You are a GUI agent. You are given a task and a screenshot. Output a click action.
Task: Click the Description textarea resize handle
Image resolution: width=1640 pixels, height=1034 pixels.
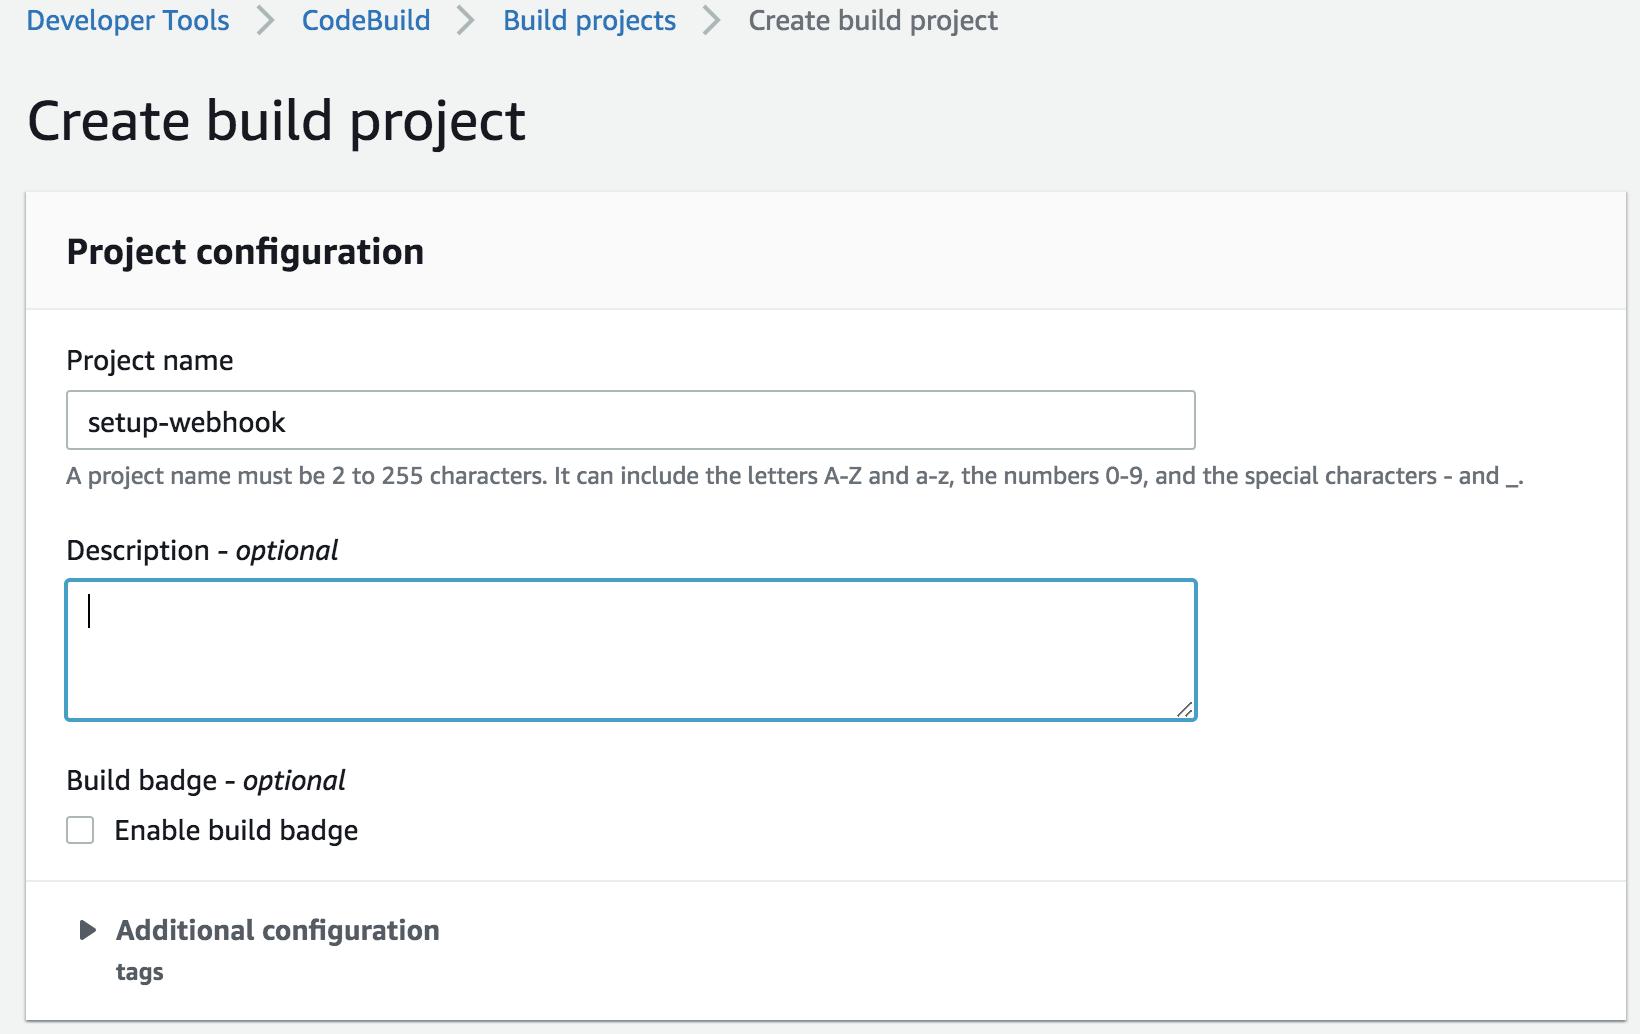[x=1184, y=709]
